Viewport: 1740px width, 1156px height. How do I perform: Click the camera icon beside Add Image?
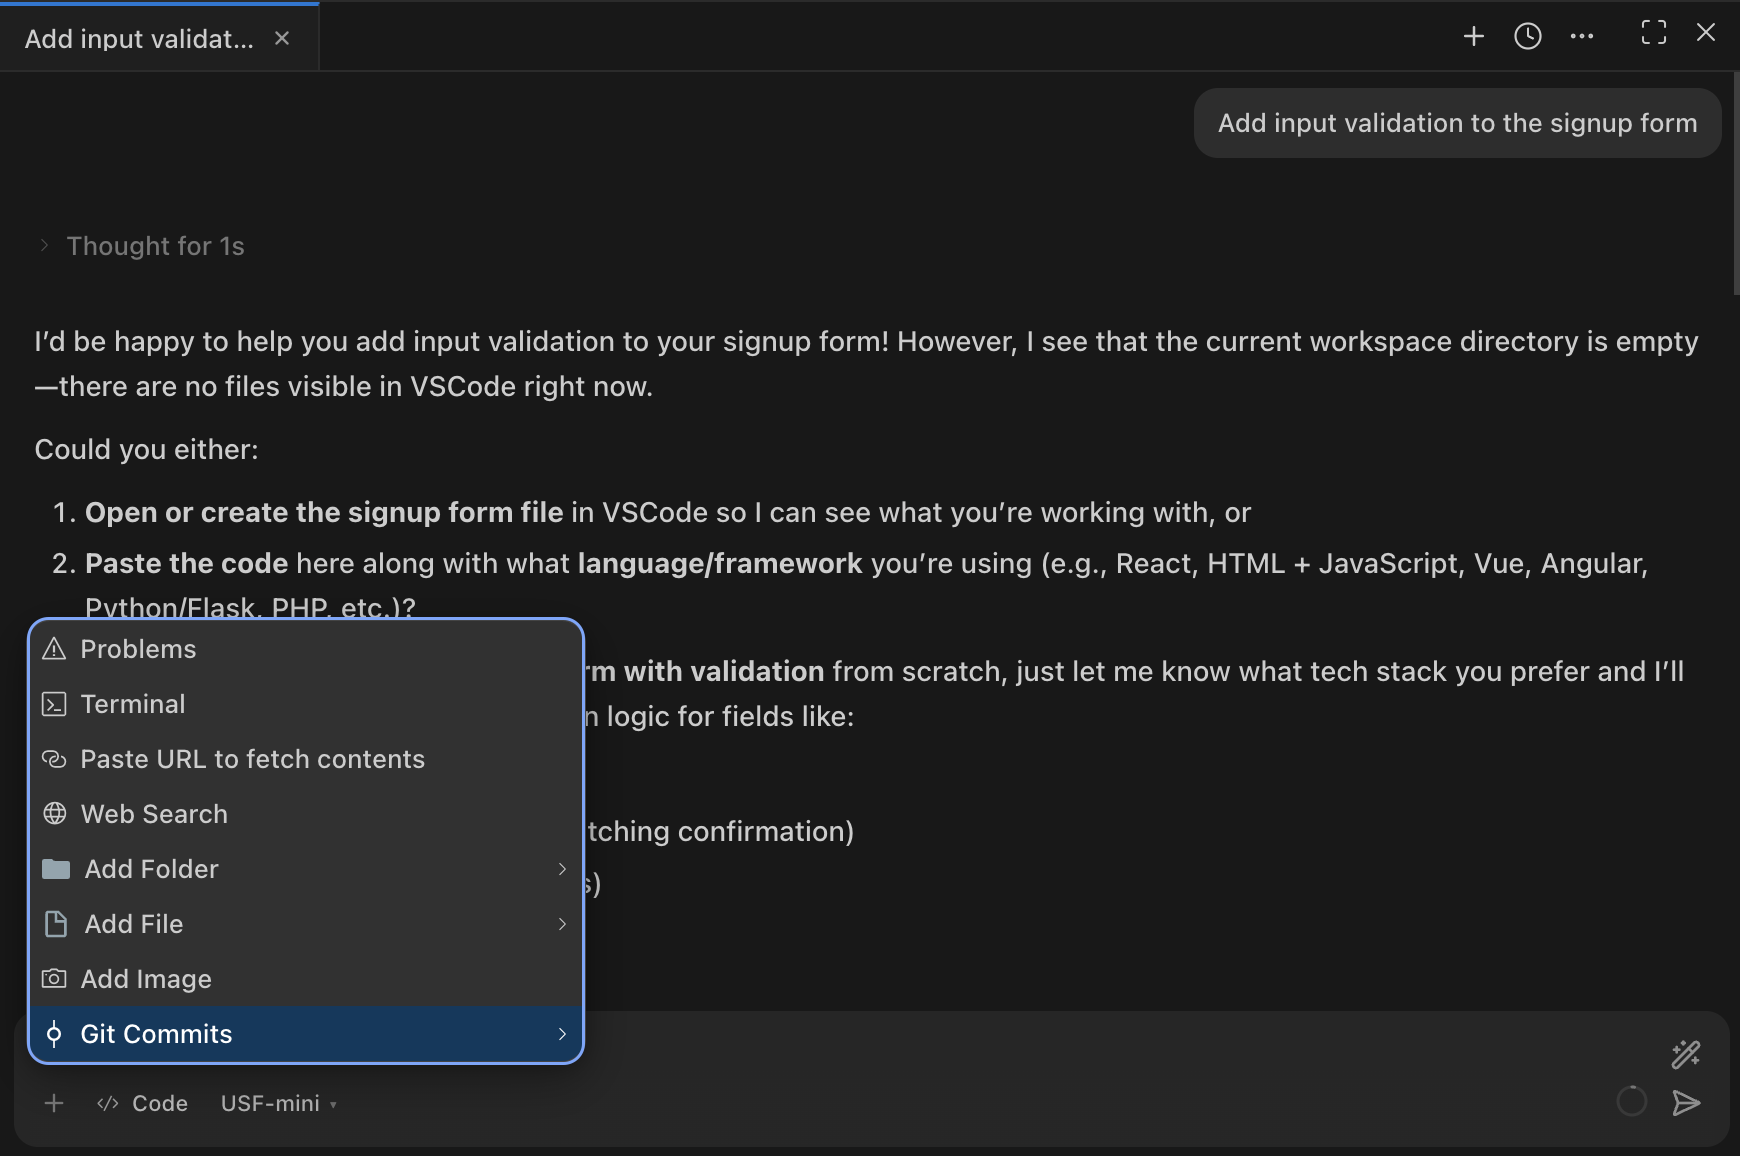[54, 978]
